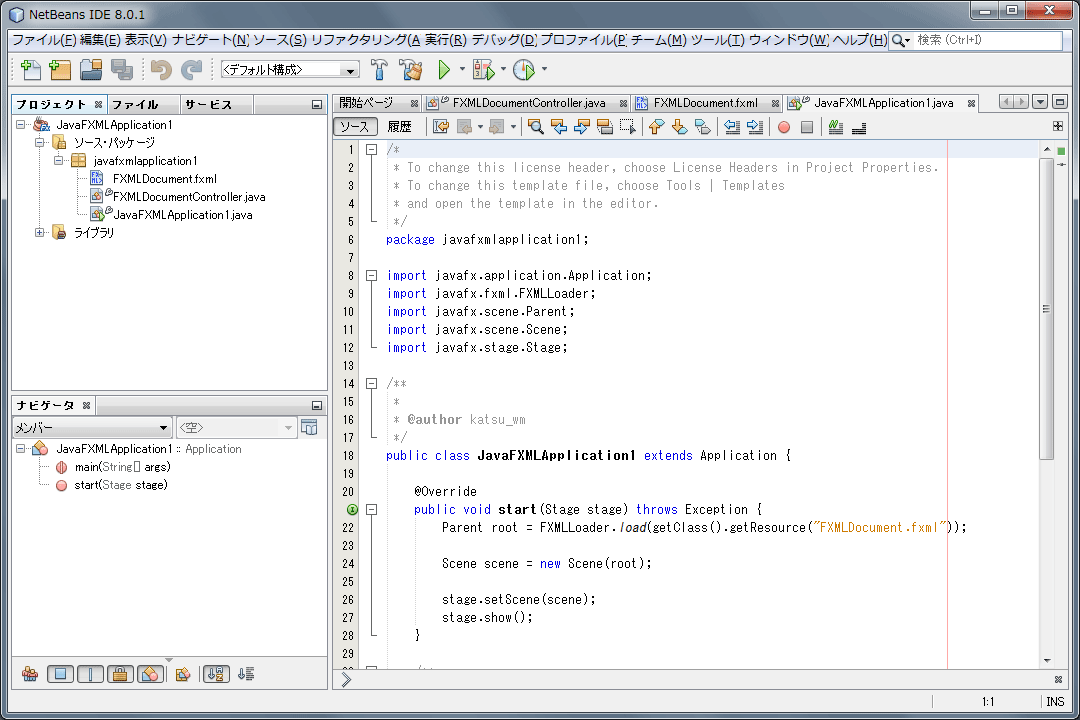The width and height of the screenshot is (1080, 720).
Task: Select start(Stage stage) in the Navigator
Action: 121,485
